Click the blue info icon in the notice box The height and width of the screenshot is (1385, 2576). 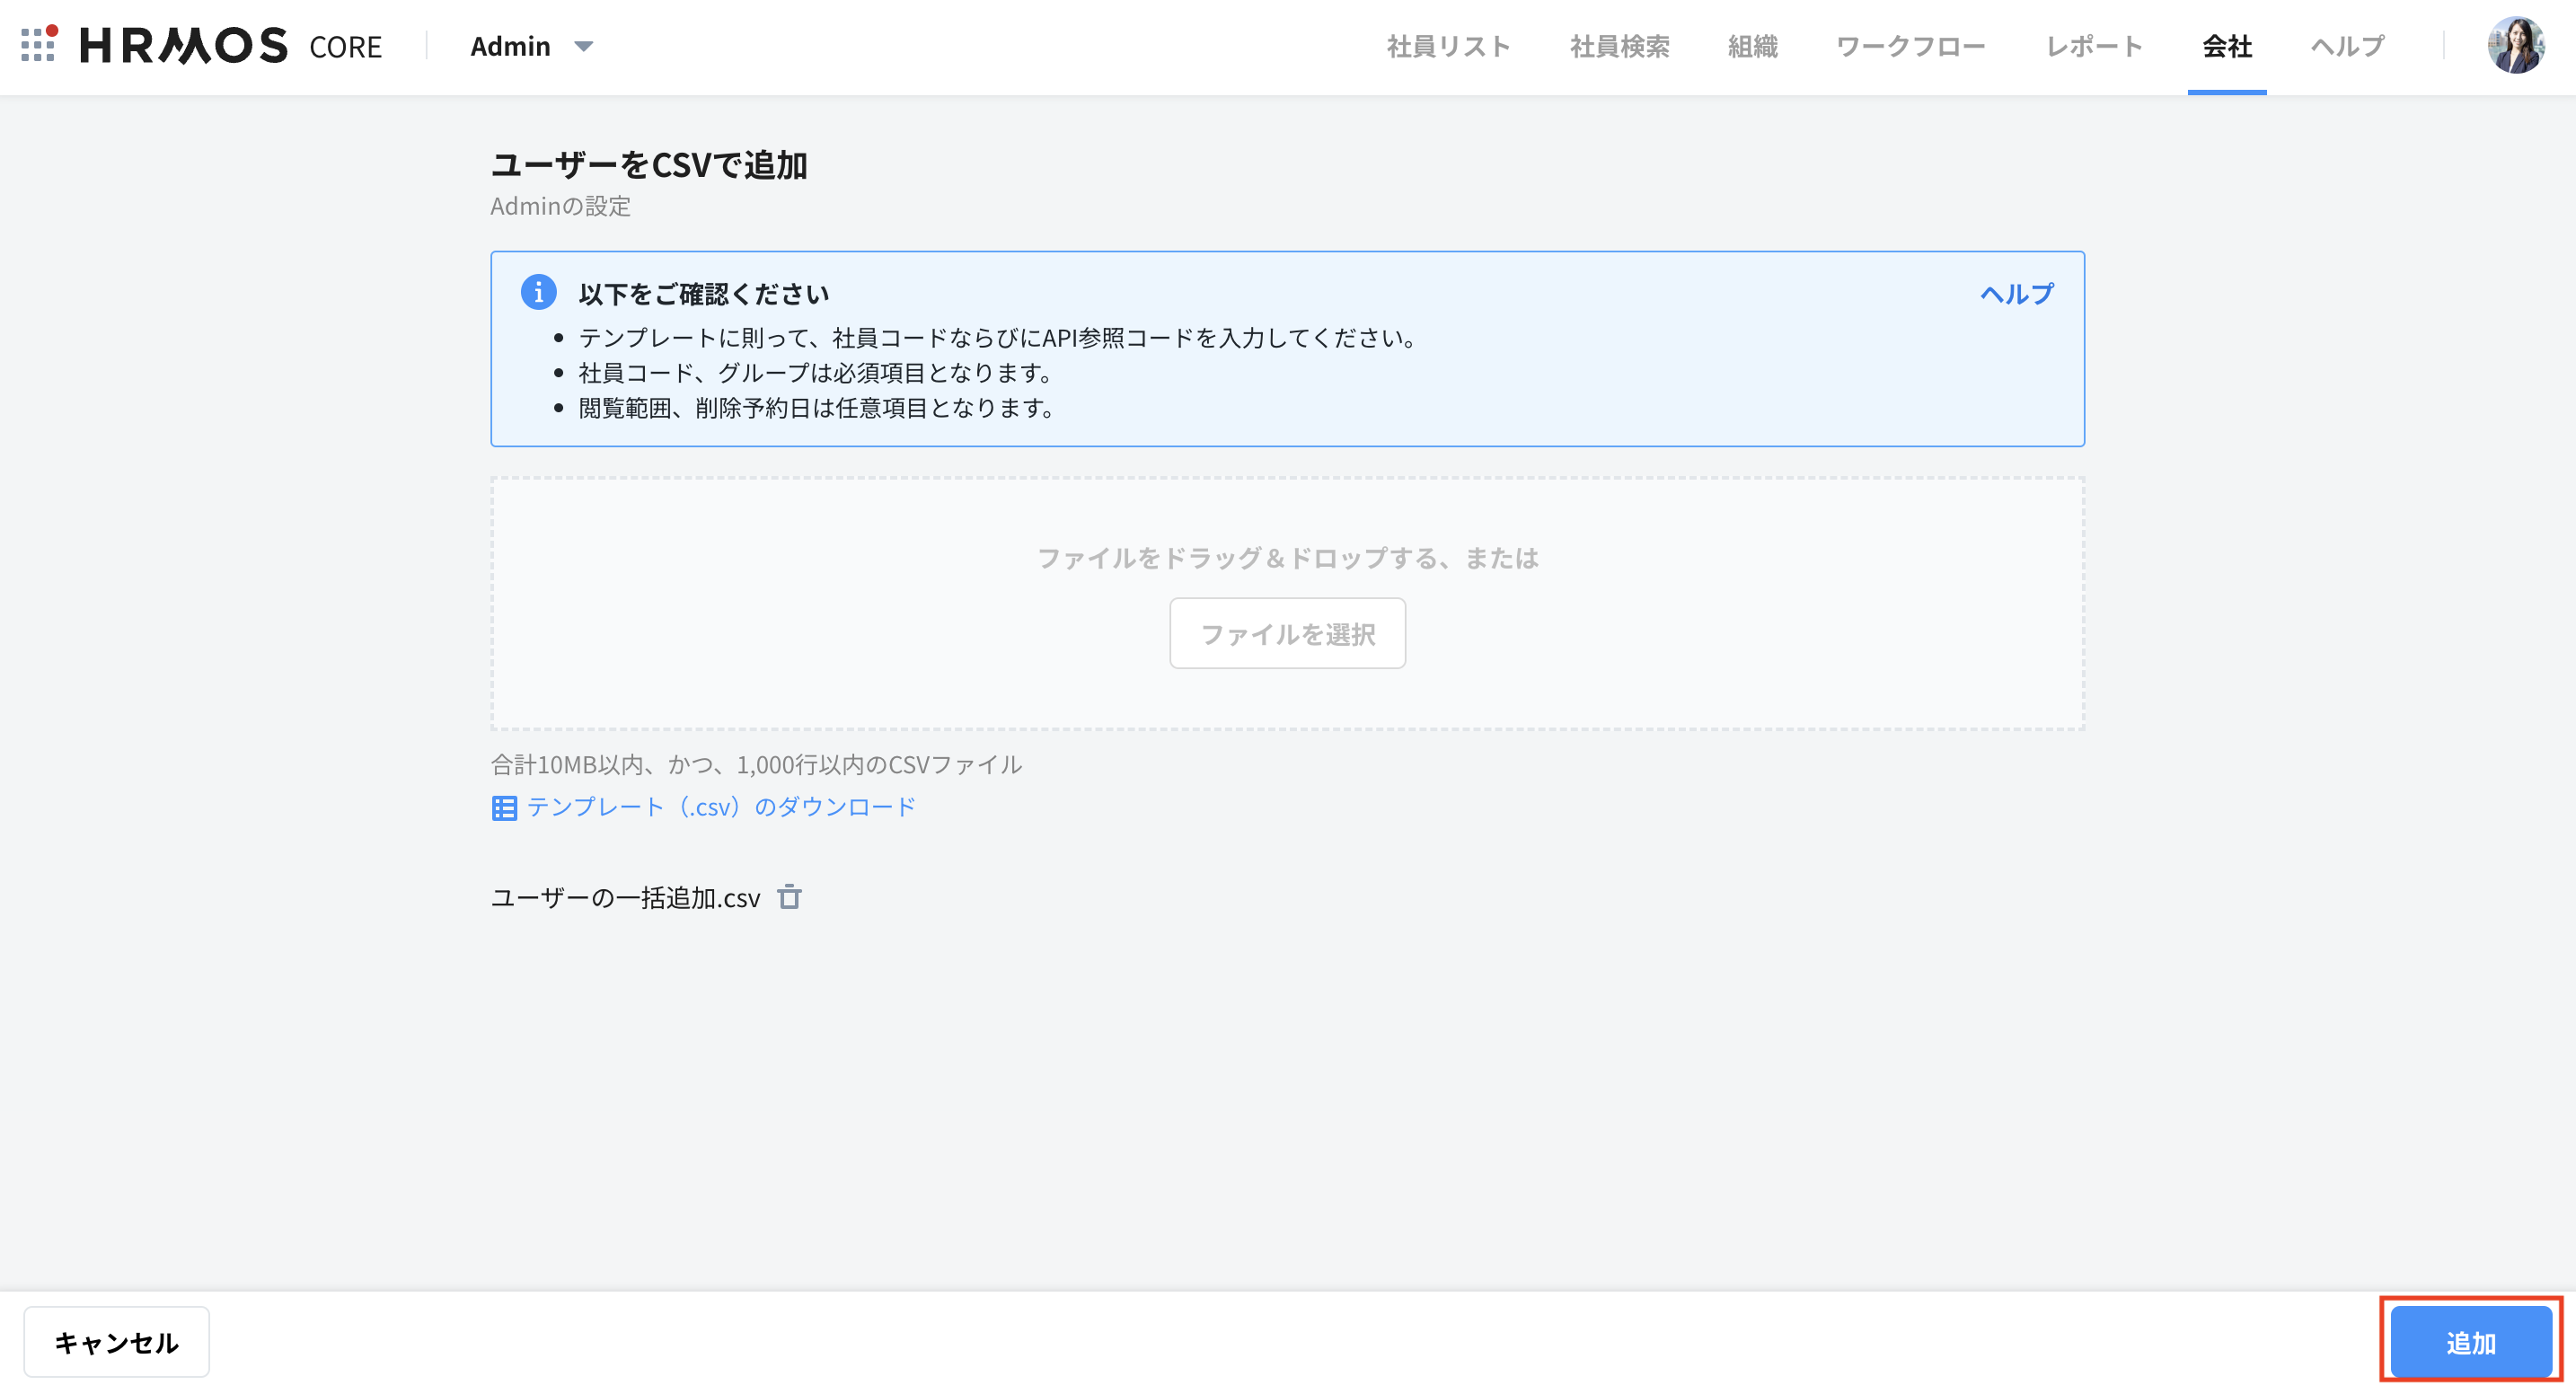[x=540, y=293]
